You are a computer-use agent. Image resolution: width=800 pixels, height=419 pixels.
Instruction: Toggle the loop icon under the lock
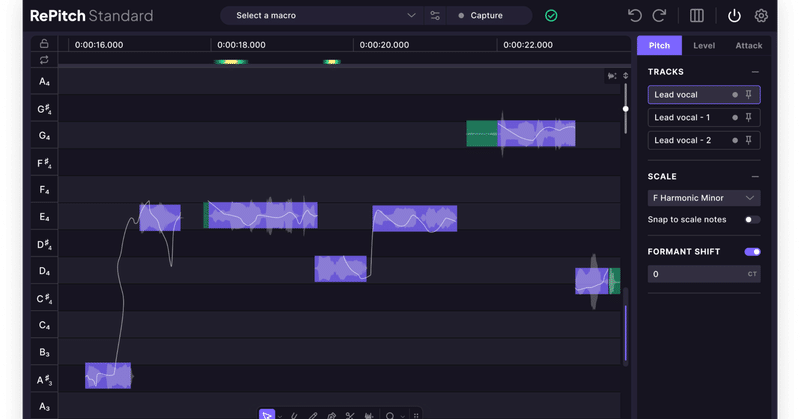click(x=44, y=60)
